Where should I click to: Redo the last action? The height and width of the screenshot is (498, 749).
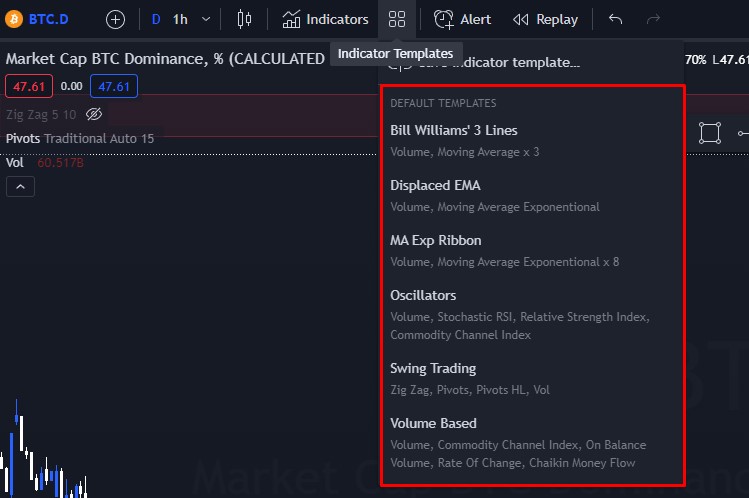(x=653, y=19)
